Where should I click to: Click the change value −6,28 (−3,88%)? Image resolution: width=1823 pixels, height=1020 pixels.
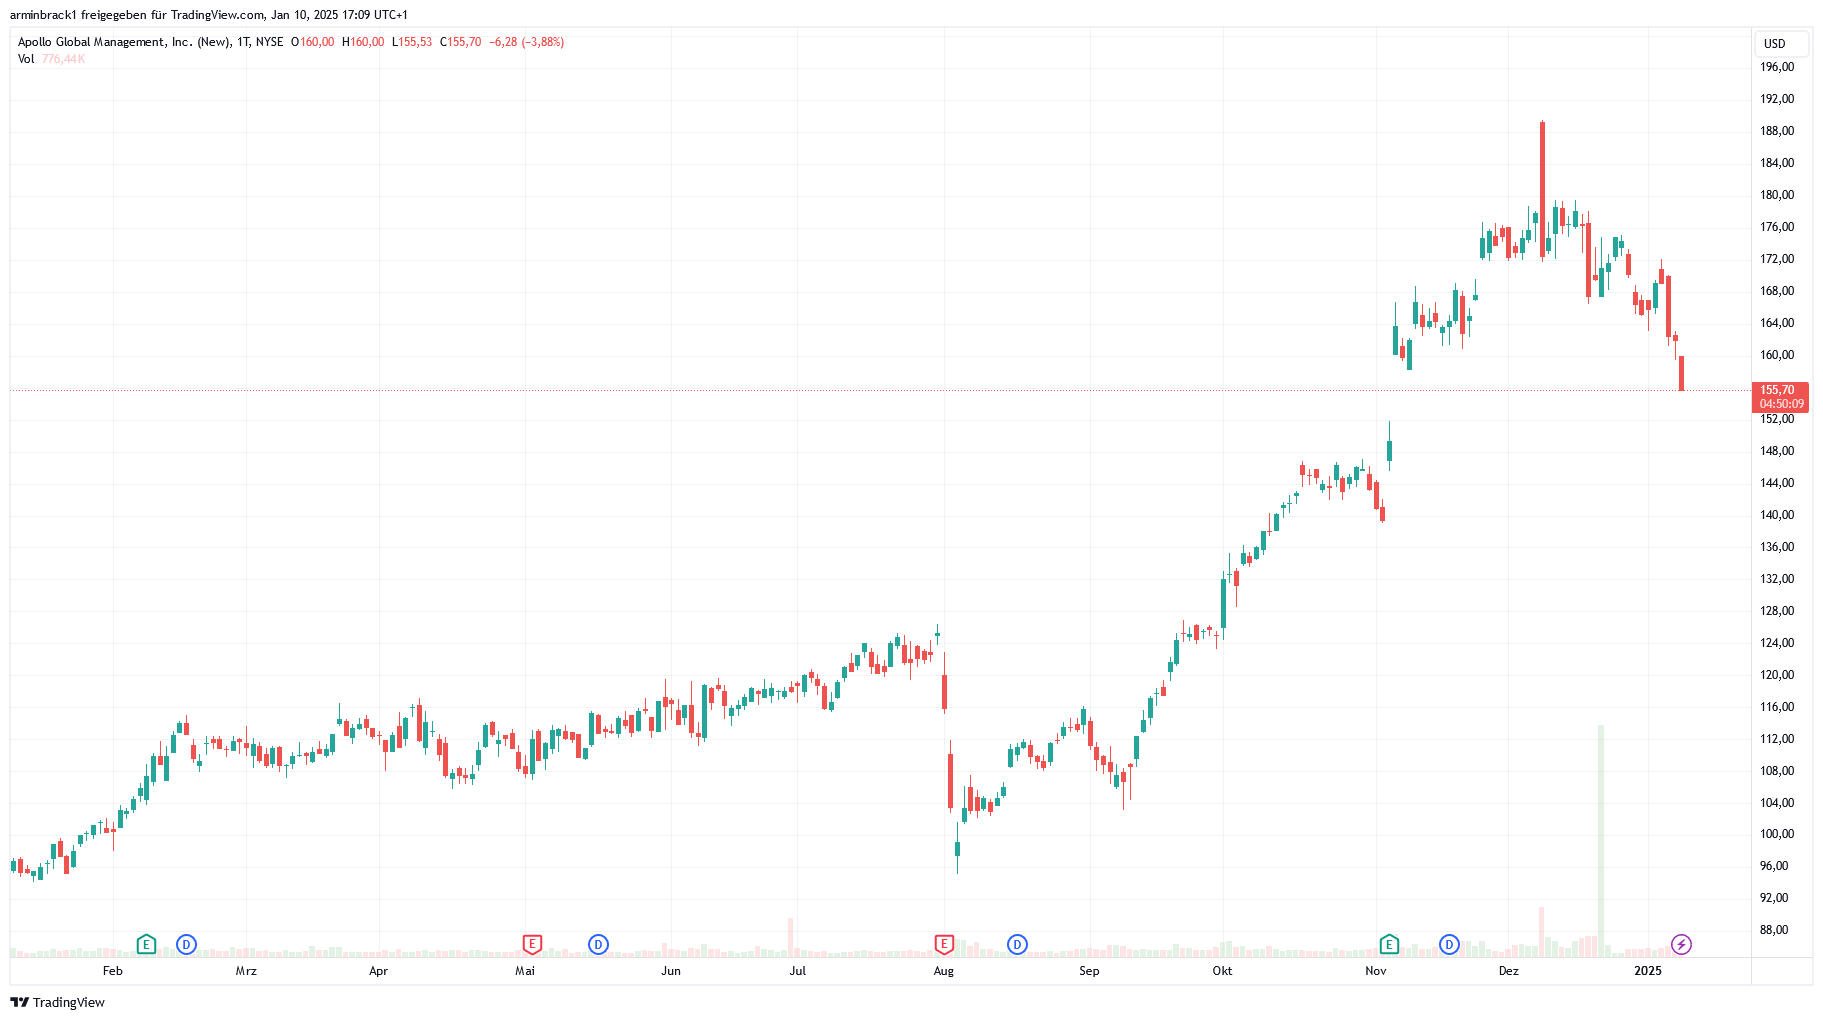[x=526, y=42]
